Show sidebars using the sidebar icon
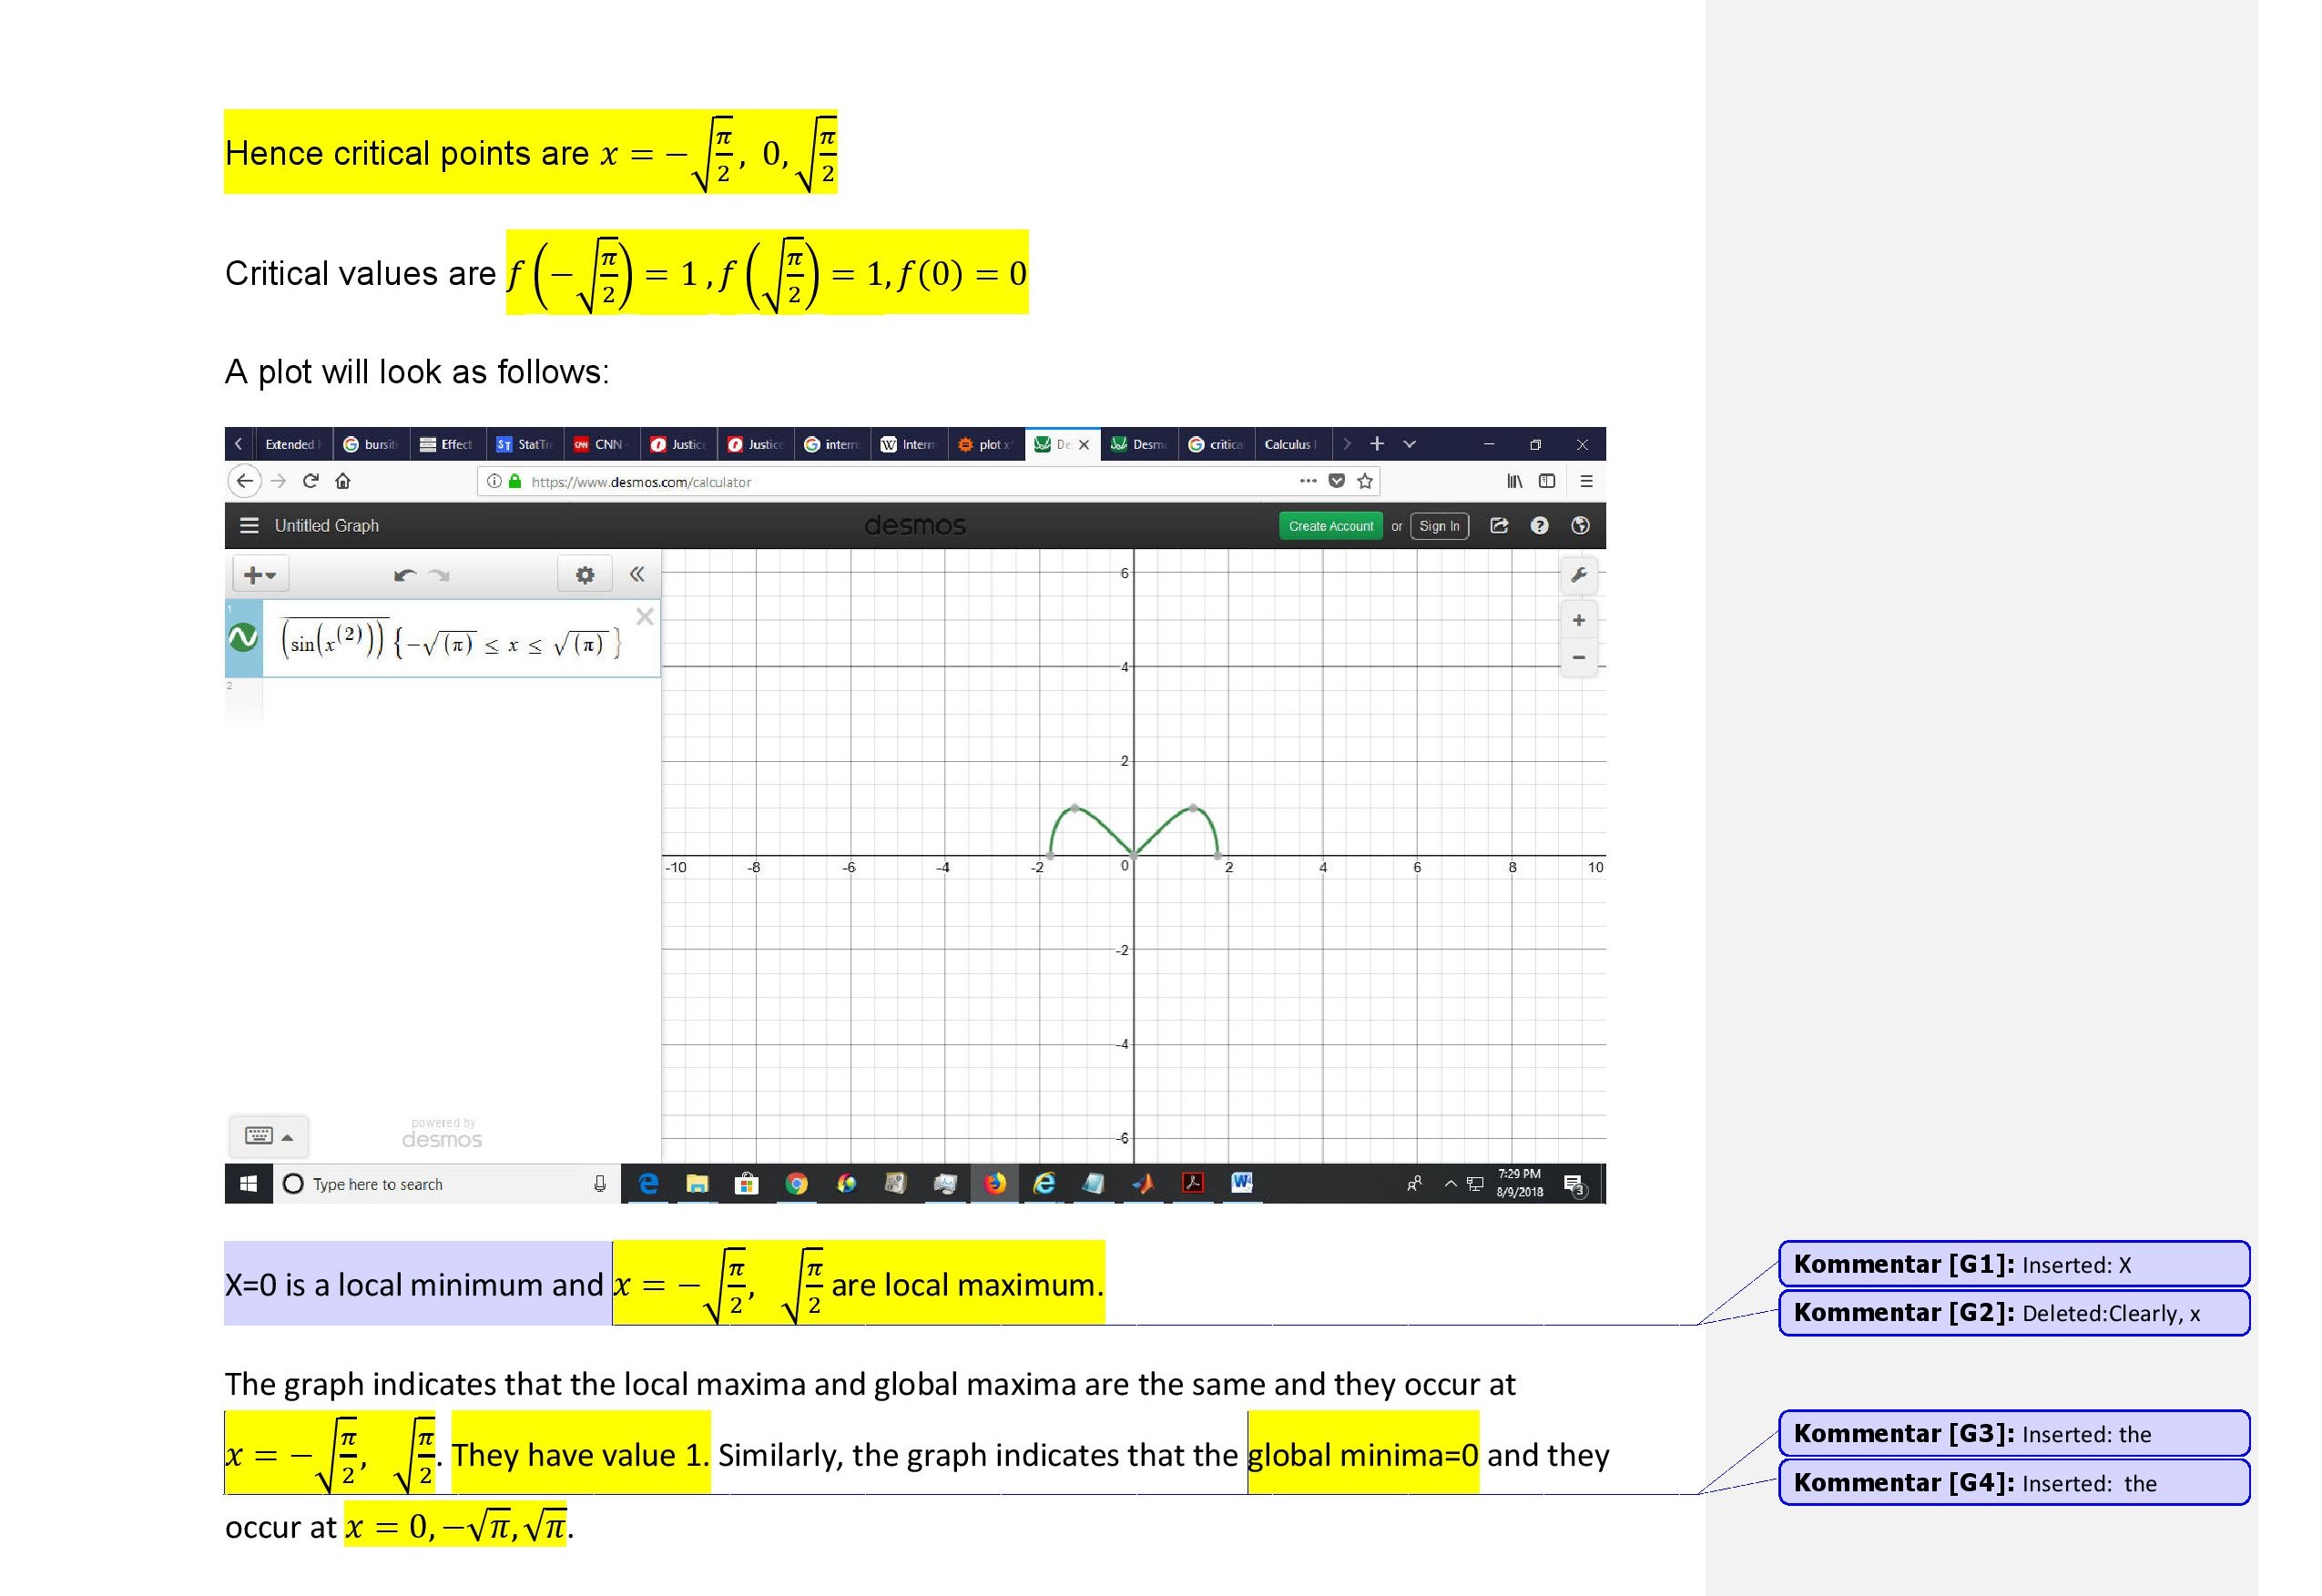Viewport: 2322px width, 1596px height. [1547, 481]
